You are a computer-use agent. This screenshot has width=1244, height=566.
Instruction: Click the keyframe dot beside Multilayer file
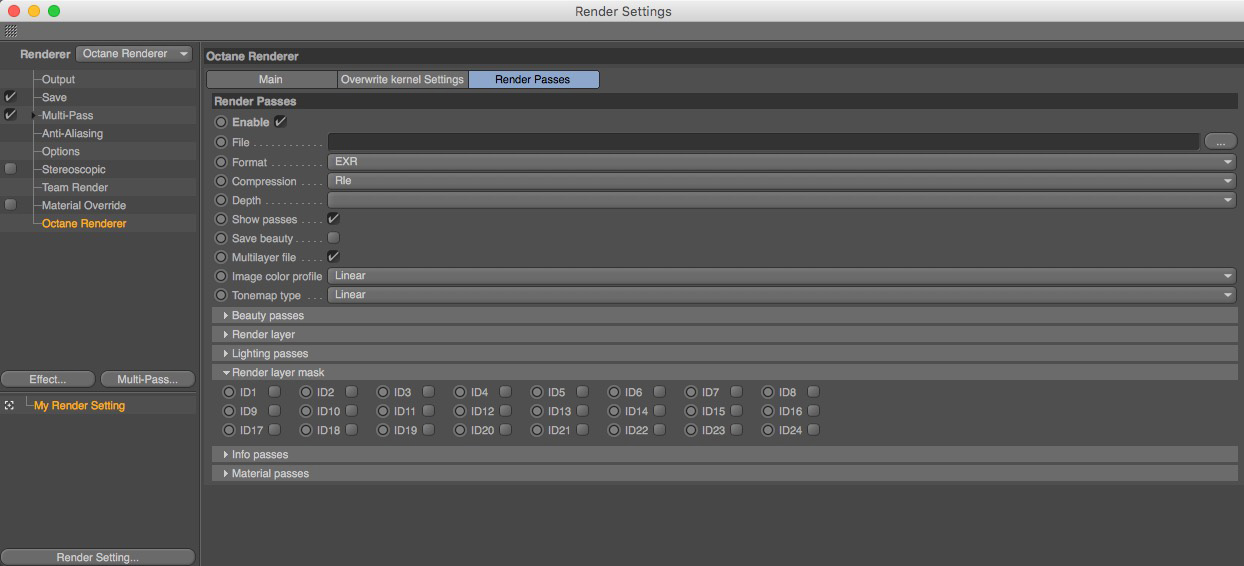[x=221, y=257]
